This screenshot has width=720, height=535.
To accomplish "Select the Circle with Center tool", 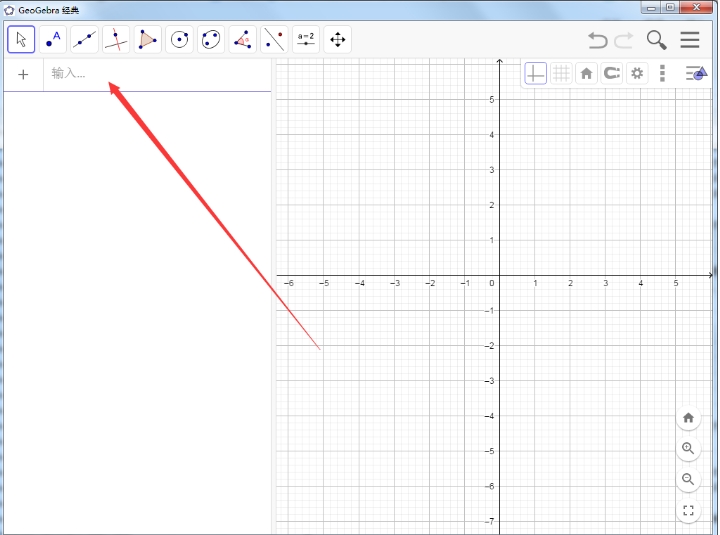I will click(x=180, y=39).
